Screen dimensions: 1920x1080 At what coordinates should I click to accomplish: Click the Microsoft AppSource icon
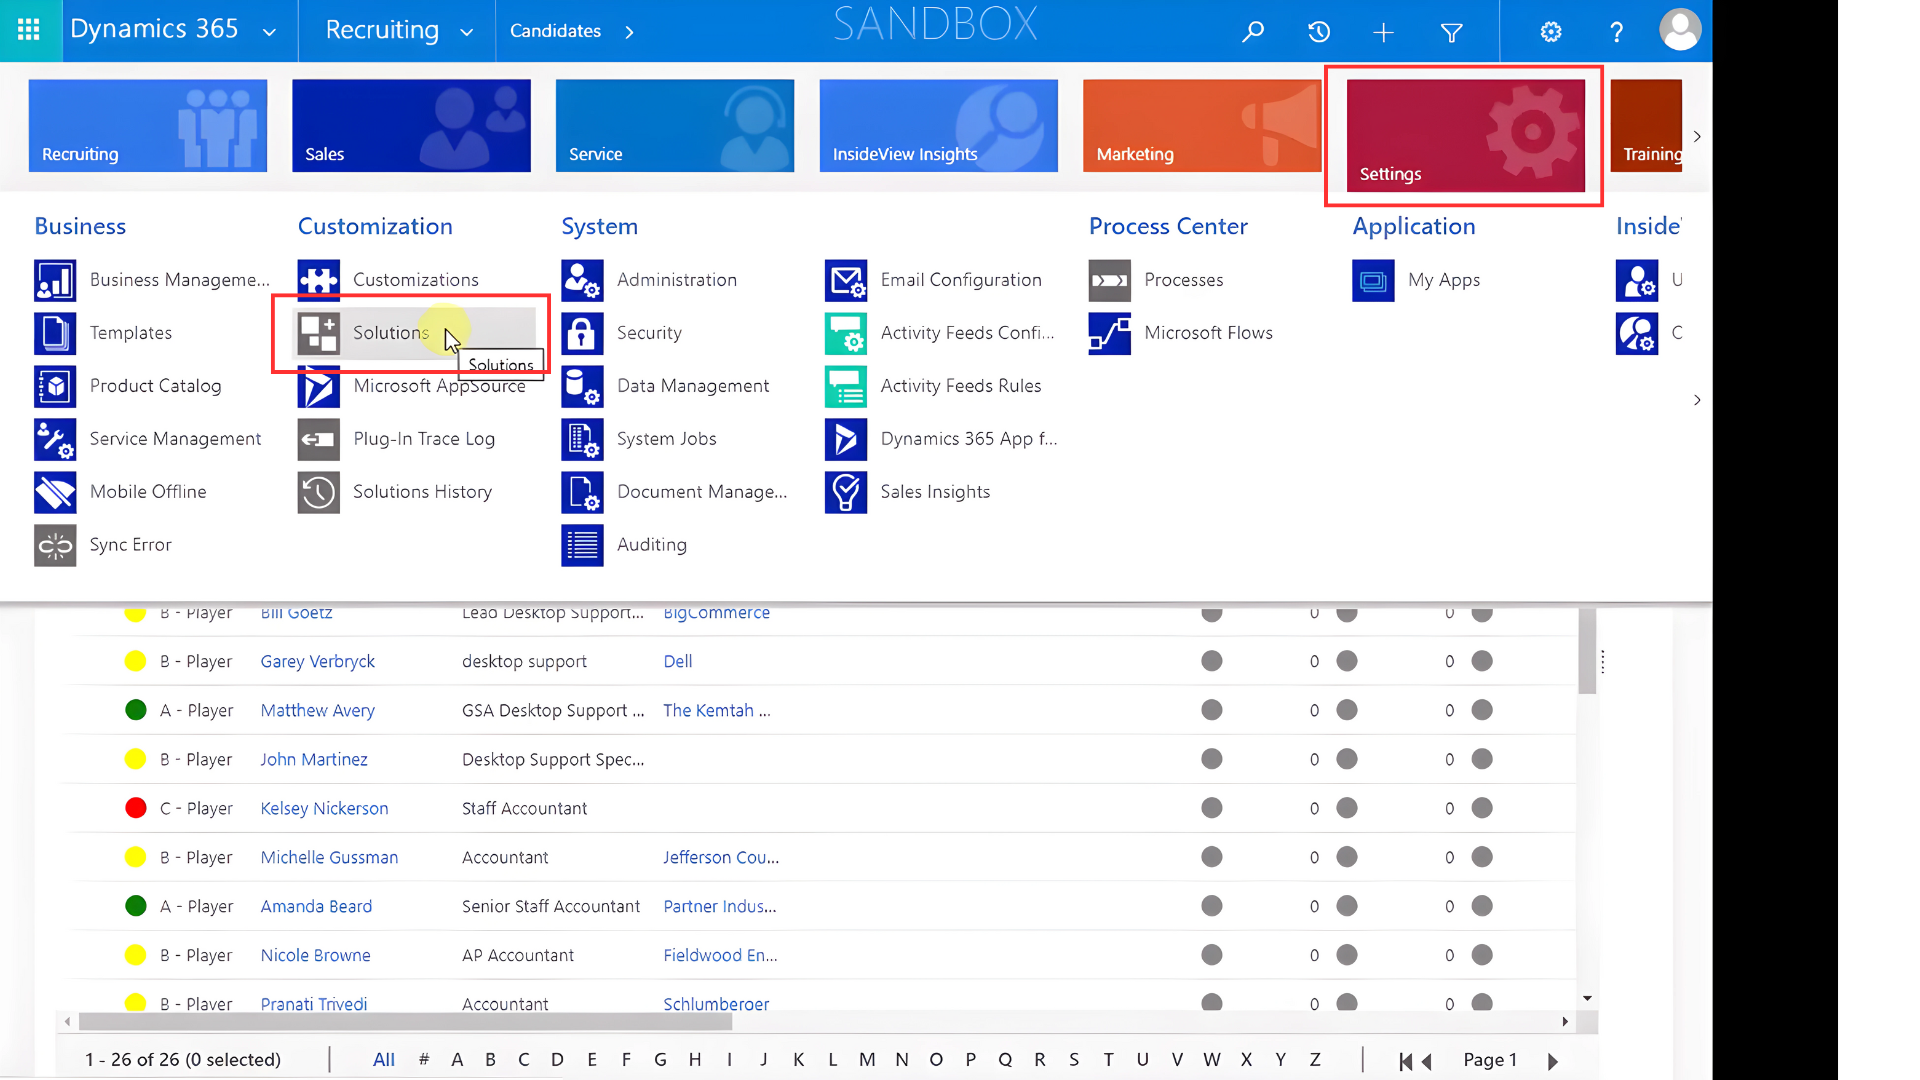(x=319, y=387)
